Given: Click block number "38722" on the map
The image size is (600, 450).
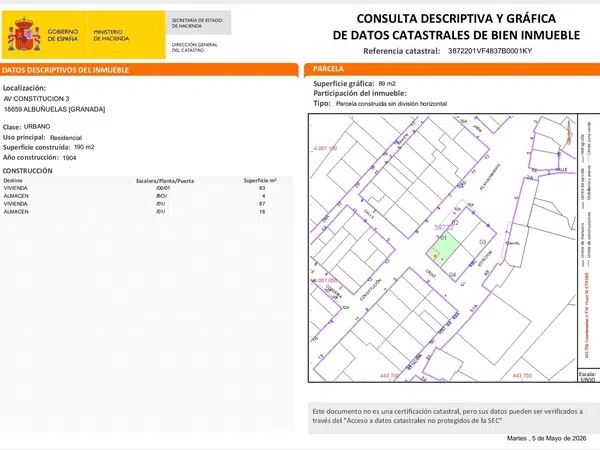Looking at the screenshot, I should 443,228.
